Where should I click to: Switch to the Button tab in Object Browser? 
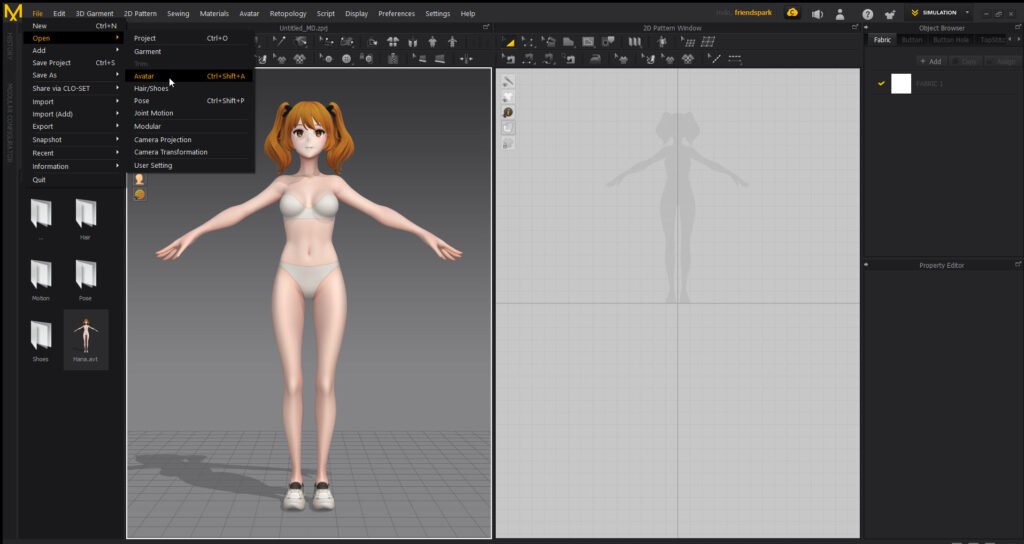(911, 40)
